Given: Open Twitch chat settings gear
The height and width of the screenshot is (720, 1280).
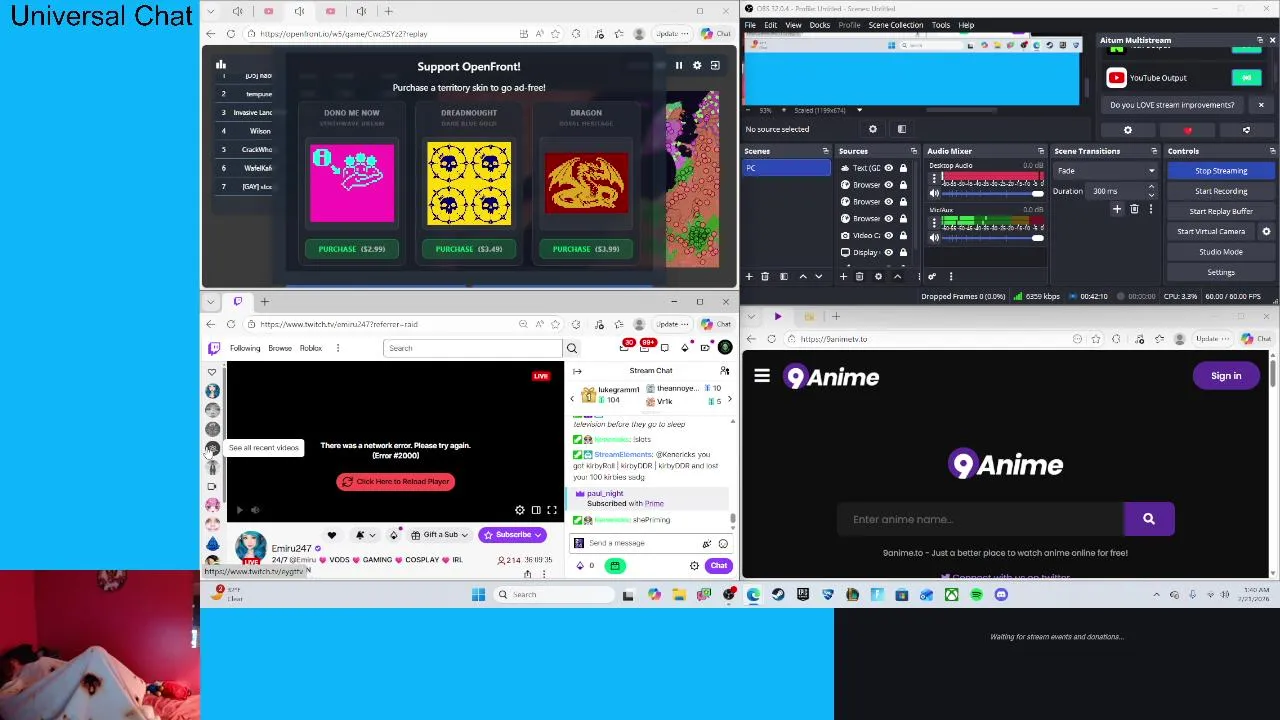Looking at the screenshot, I should point(694,566).
